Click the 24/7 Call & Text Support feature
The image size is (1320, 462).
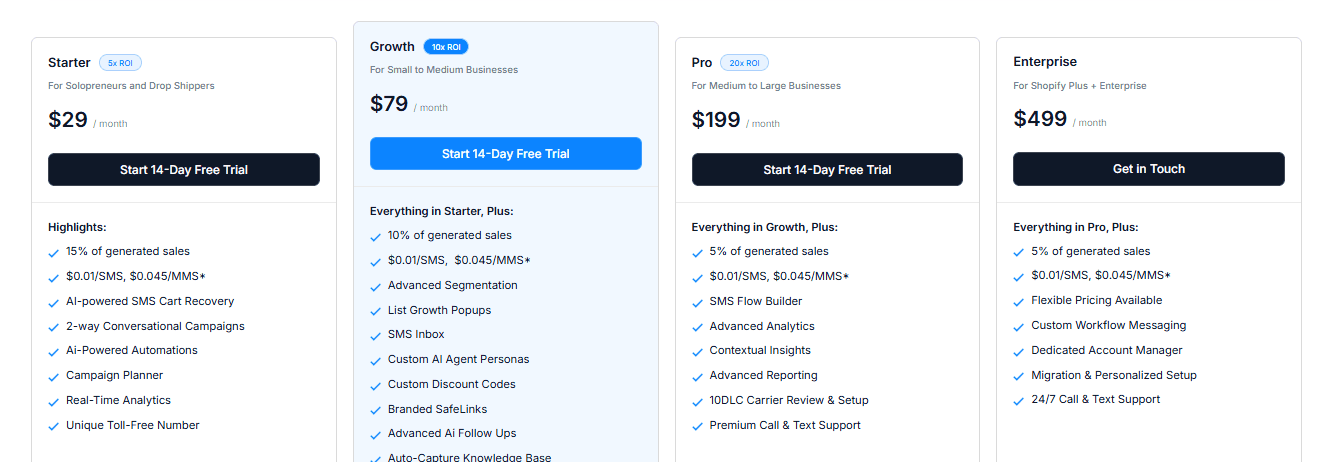click(x=1095, y=400)
